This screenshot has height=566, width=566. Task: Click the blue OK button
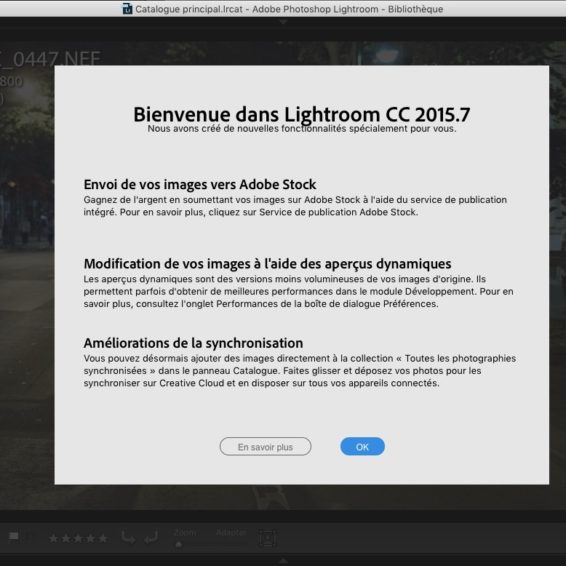(362, 447)
